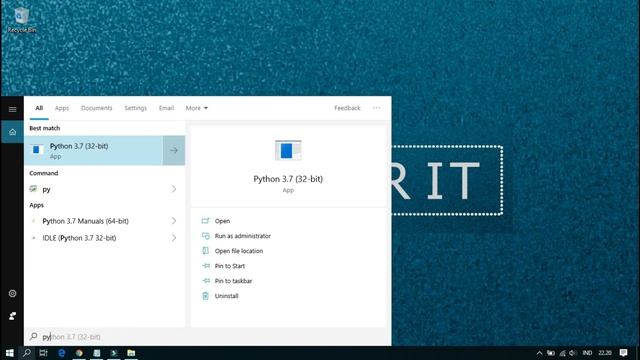This screenshot has height=360, width=640.
Task: Switch to the Email tab
Action: tap(167, 108)
